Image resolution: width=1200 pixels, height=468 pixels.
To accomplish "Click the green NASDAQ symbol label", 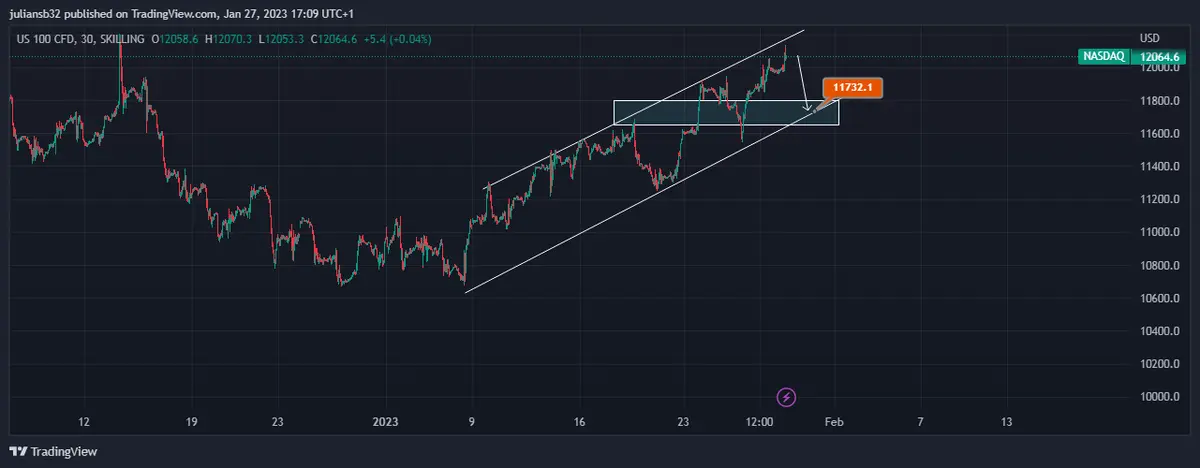I will (x=1106, y=57).
